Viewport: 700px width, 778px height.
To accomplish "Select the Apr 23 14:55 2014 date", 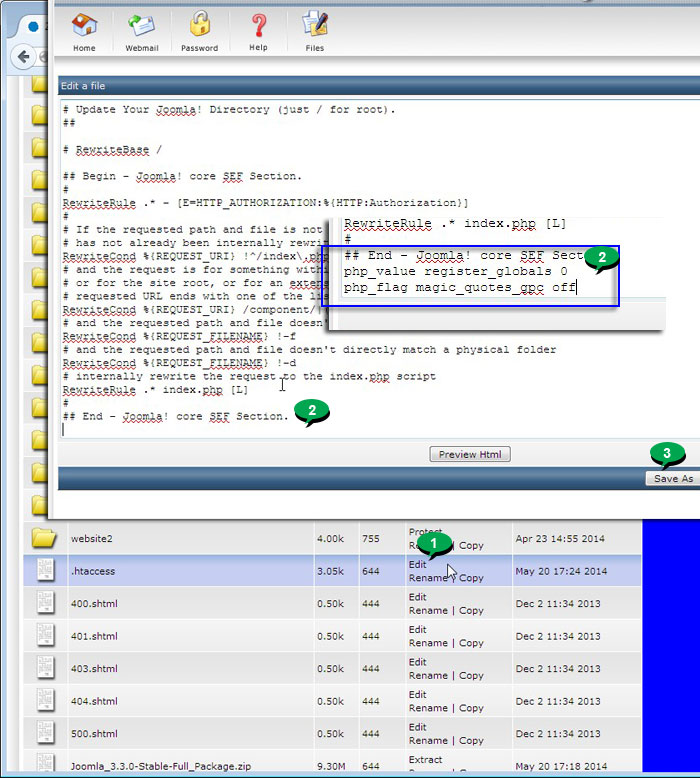I will [x=560, y=539].
